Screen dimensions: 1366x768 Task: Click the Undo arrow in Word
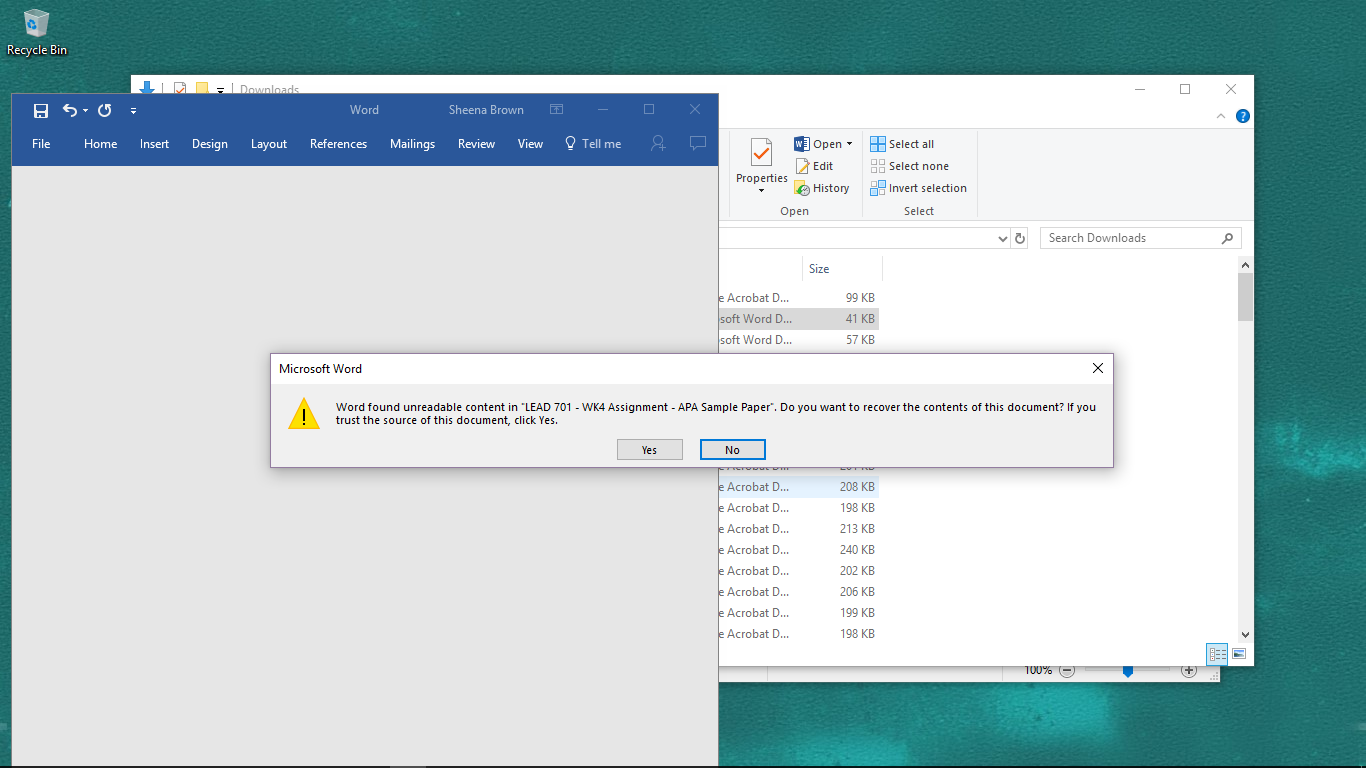click(x=69, y=111)
